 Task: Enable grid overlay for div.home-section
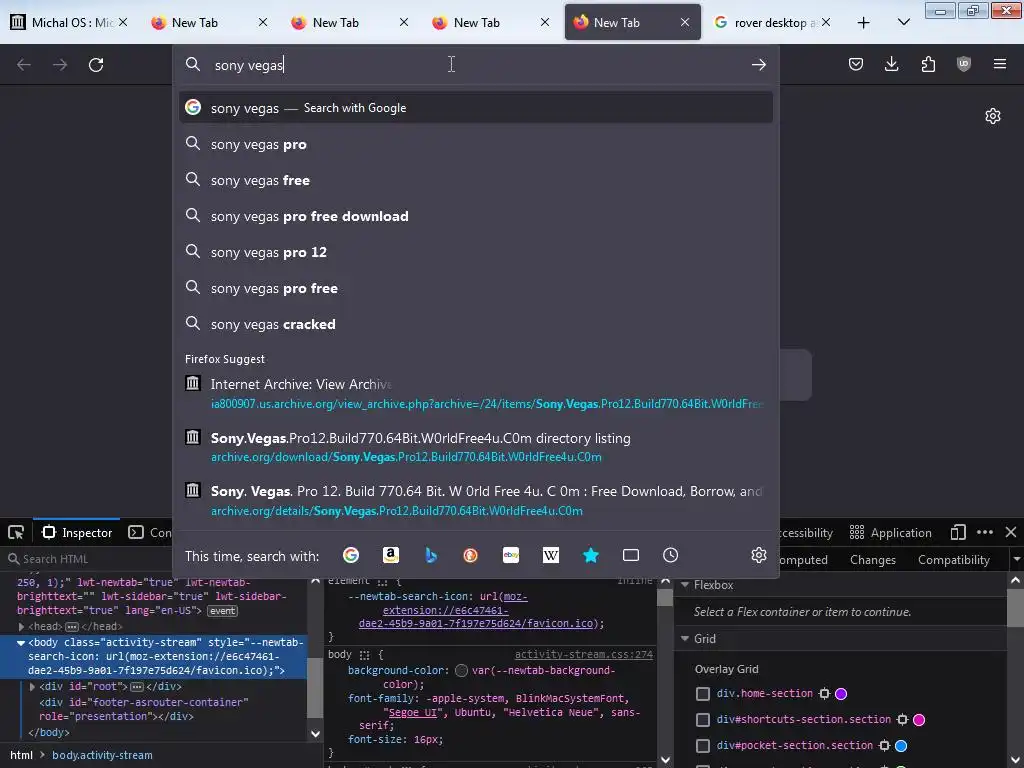pyautogui.click(x=703, y=694)
